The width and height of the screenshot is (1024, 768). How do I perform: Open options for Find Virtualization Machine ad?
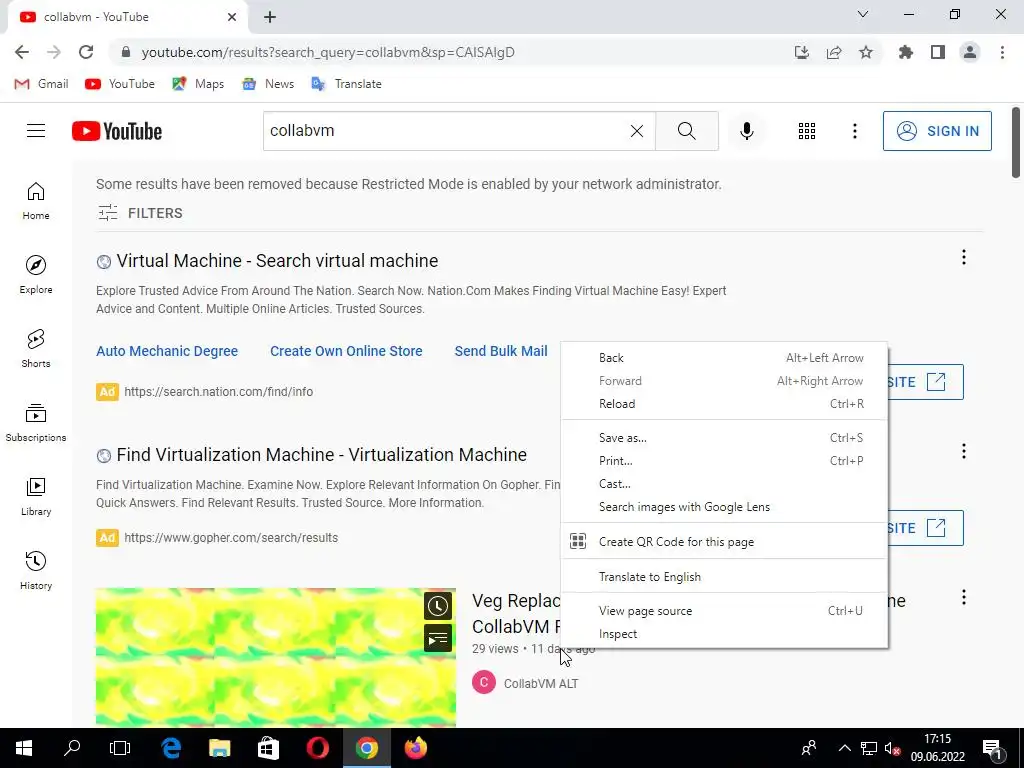(963, 451)
